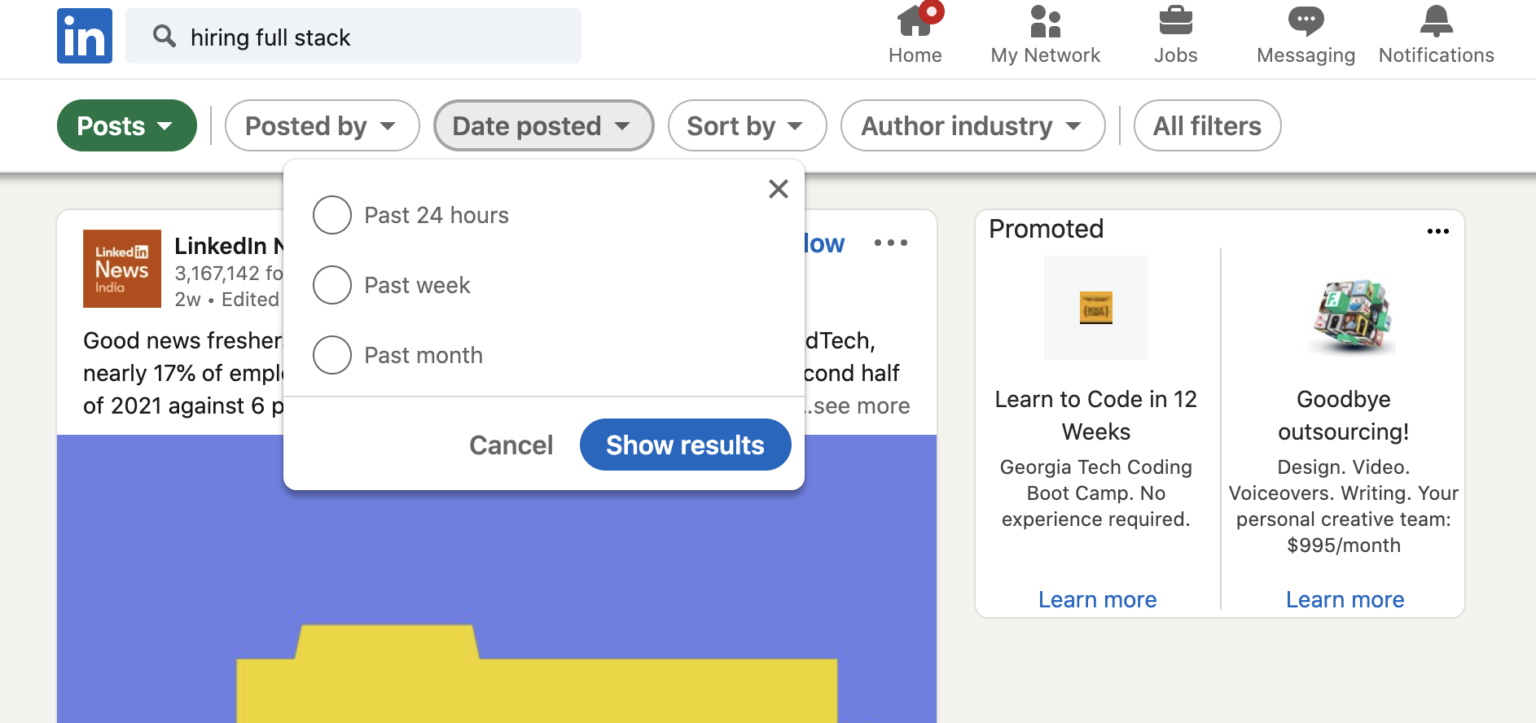Open the Sort by dropdown
1536x723 pixels.
click(746, 126)
